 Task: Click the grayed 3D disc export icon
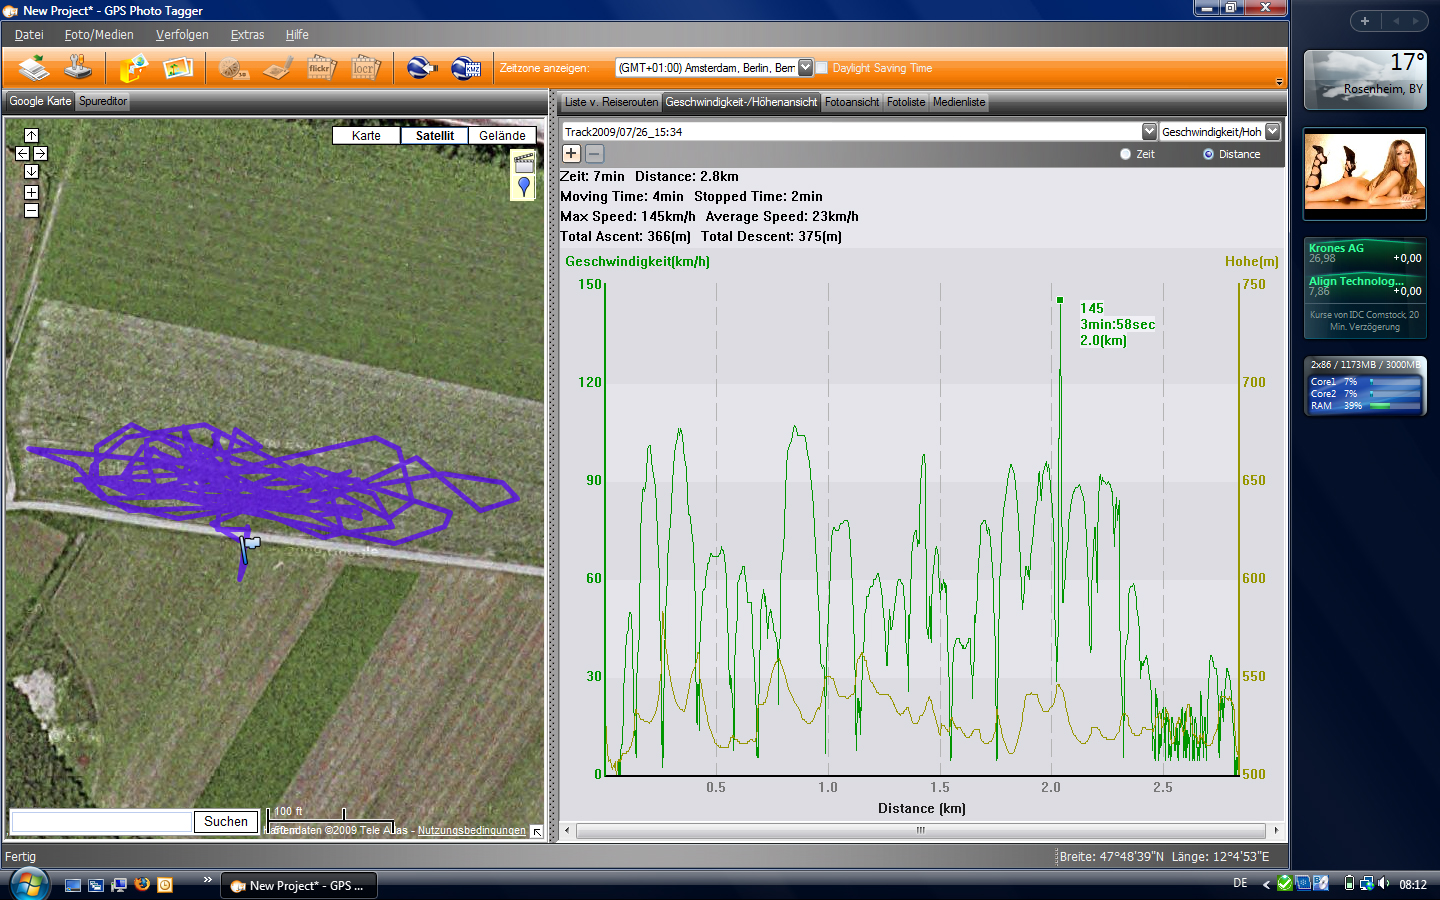pyautogui.click(x=234, y=68)
